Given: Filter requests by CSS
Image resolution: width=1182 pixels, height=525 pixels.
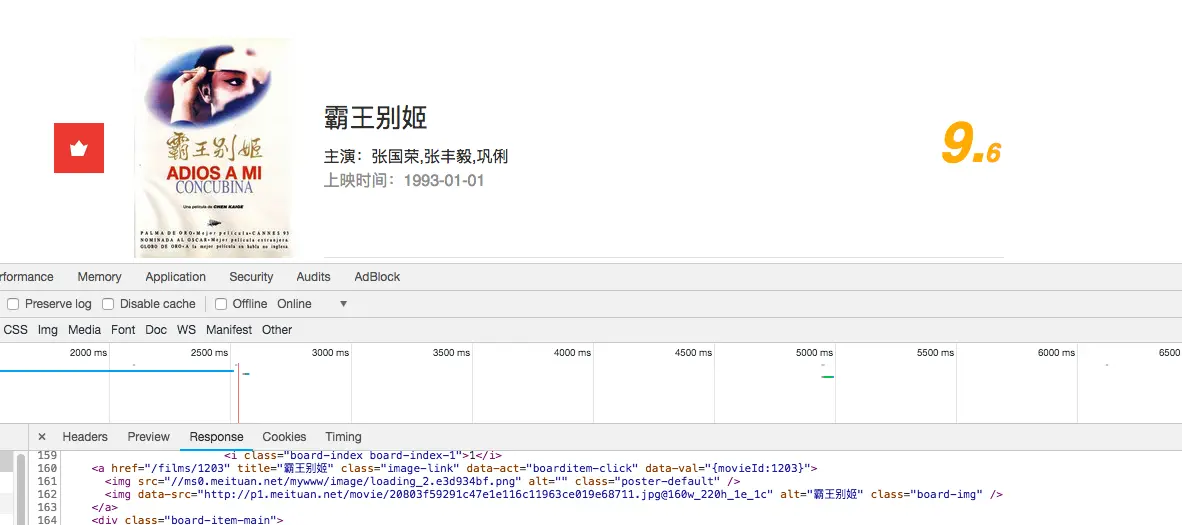Looking at the screenshot, I should 15,330.
